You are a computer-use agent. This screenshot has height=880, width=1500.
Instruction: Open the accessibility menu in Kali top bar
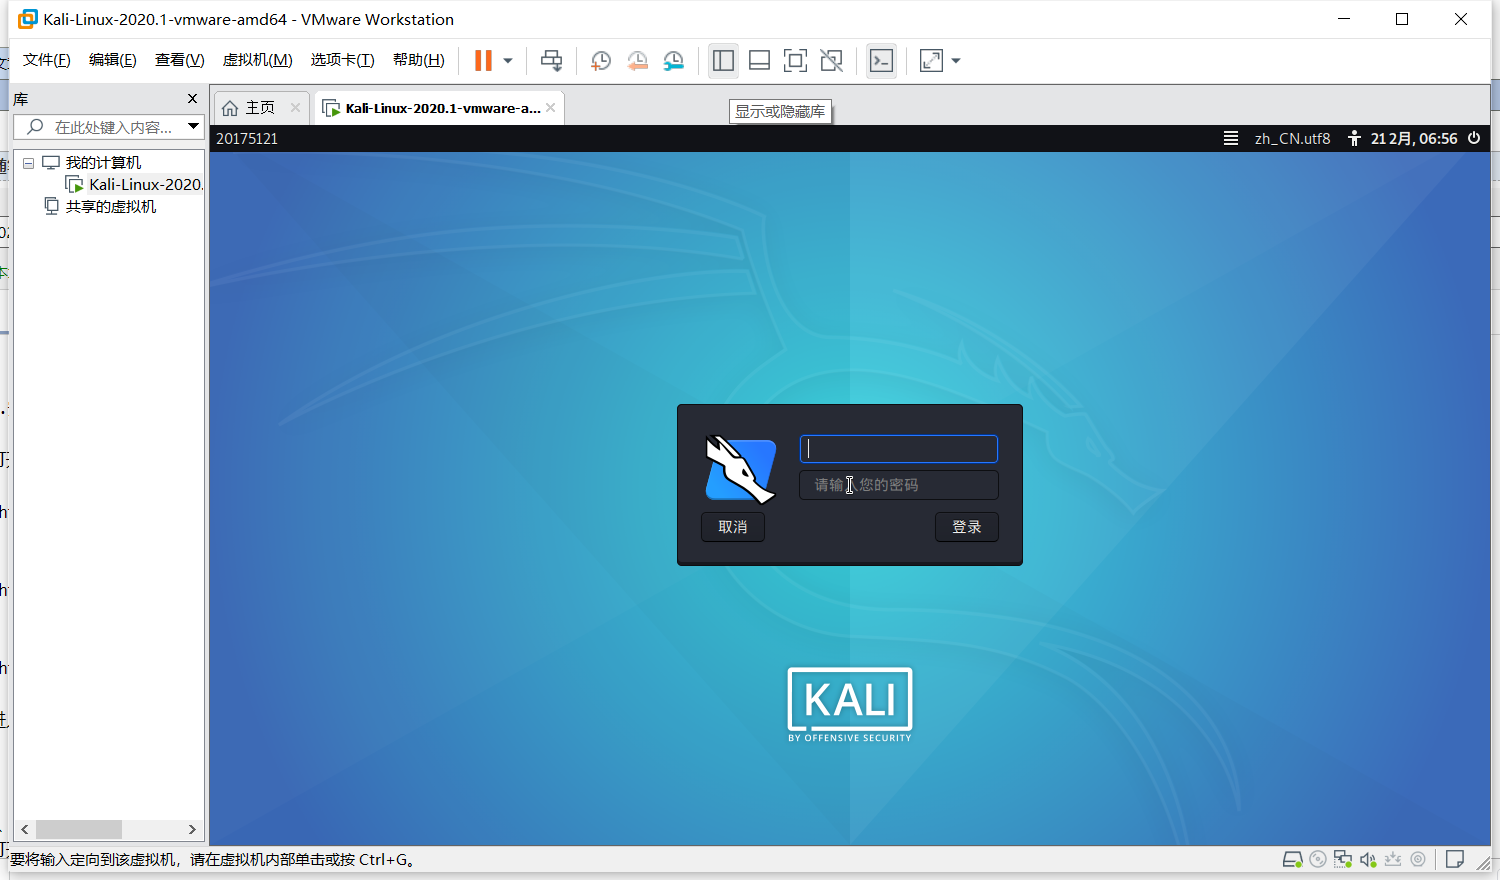click(1354, 138)
